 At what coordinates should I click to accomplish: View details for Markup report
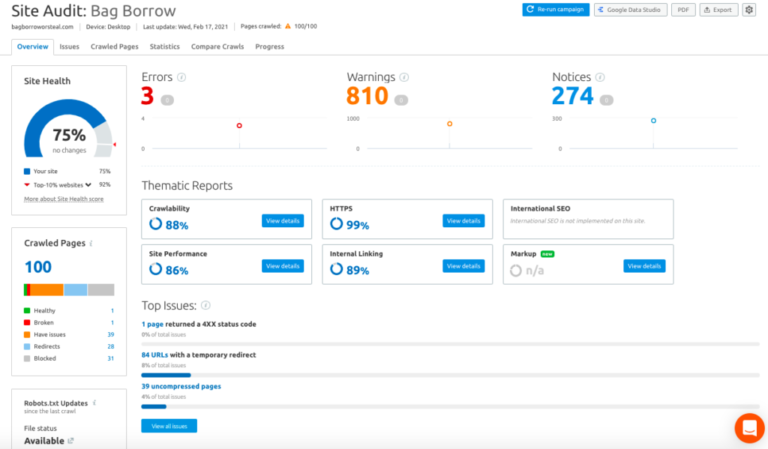pyautogui.click(x=644, y=266)
